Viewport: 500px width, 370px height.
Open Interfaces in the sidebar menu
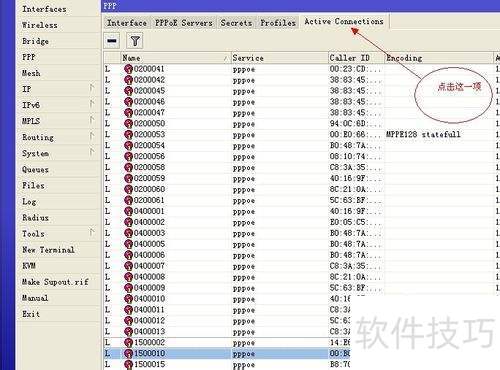(x=44, y=9)
